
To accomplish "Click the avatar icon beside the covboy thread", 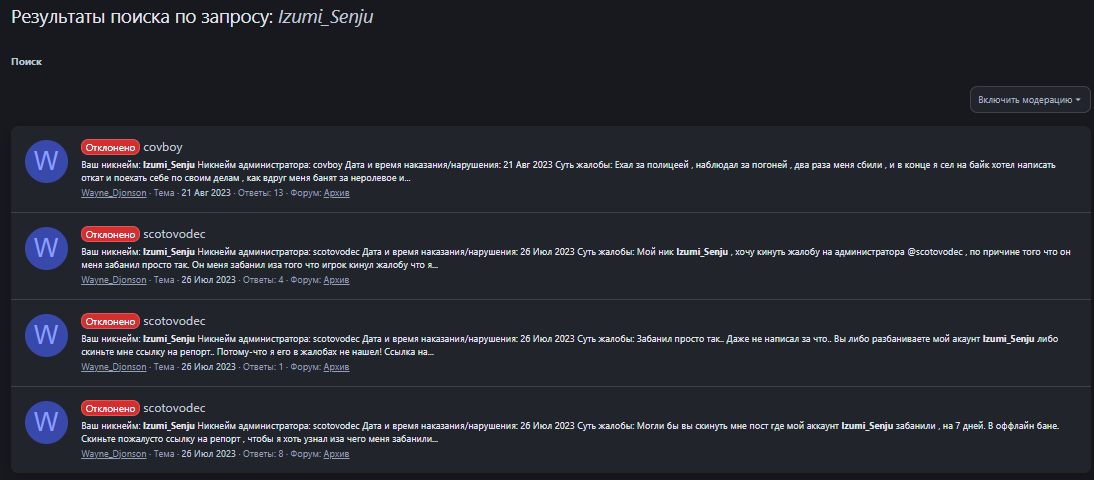I will [45, 162].
